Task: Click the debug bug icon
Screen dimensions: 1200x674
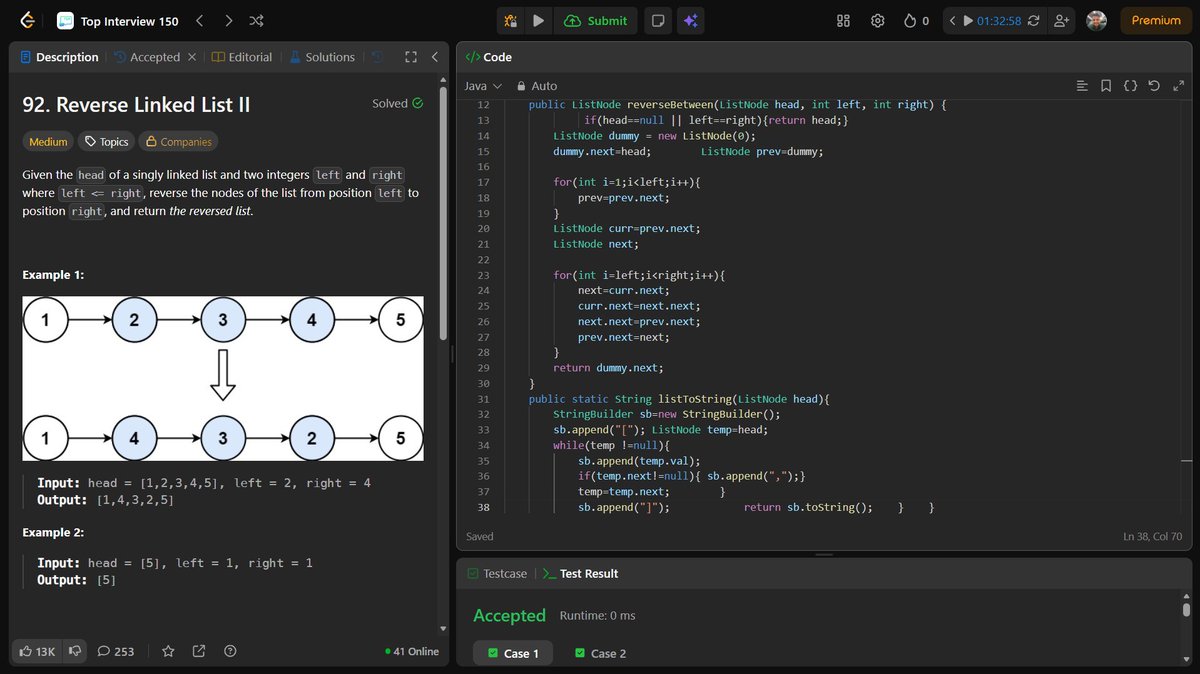Action: click(510, 20)
